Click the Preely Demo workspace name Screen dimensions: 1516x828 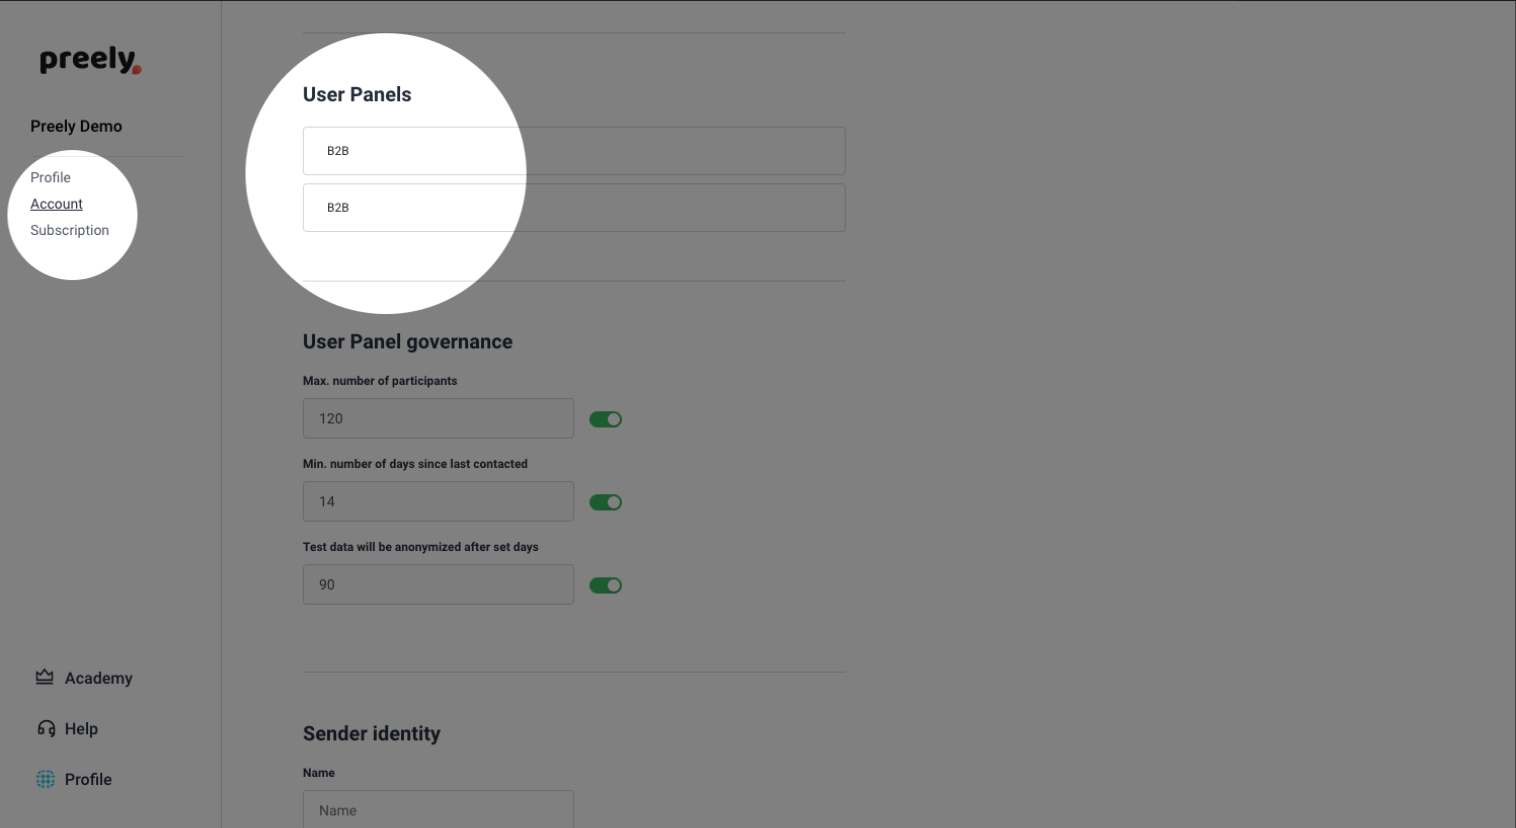coord(76,126)
